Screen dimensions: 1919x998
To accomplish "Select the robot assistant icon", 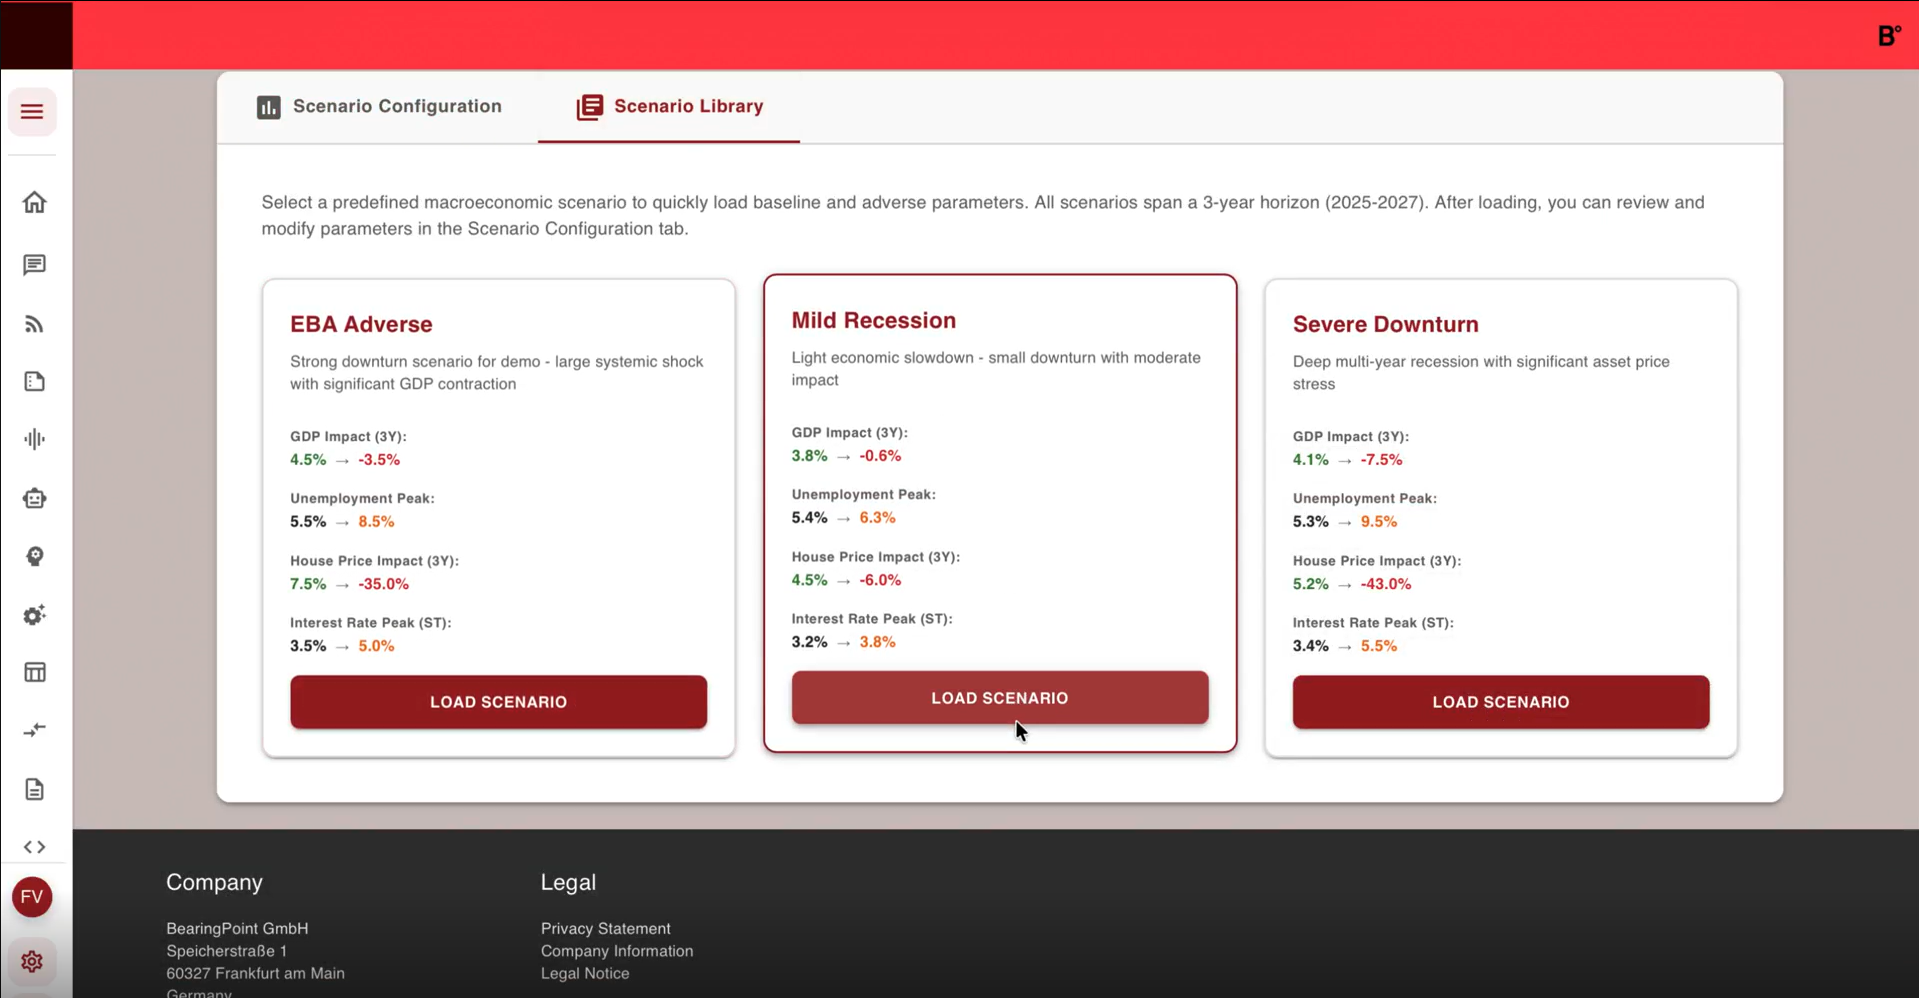I will 34,498.
